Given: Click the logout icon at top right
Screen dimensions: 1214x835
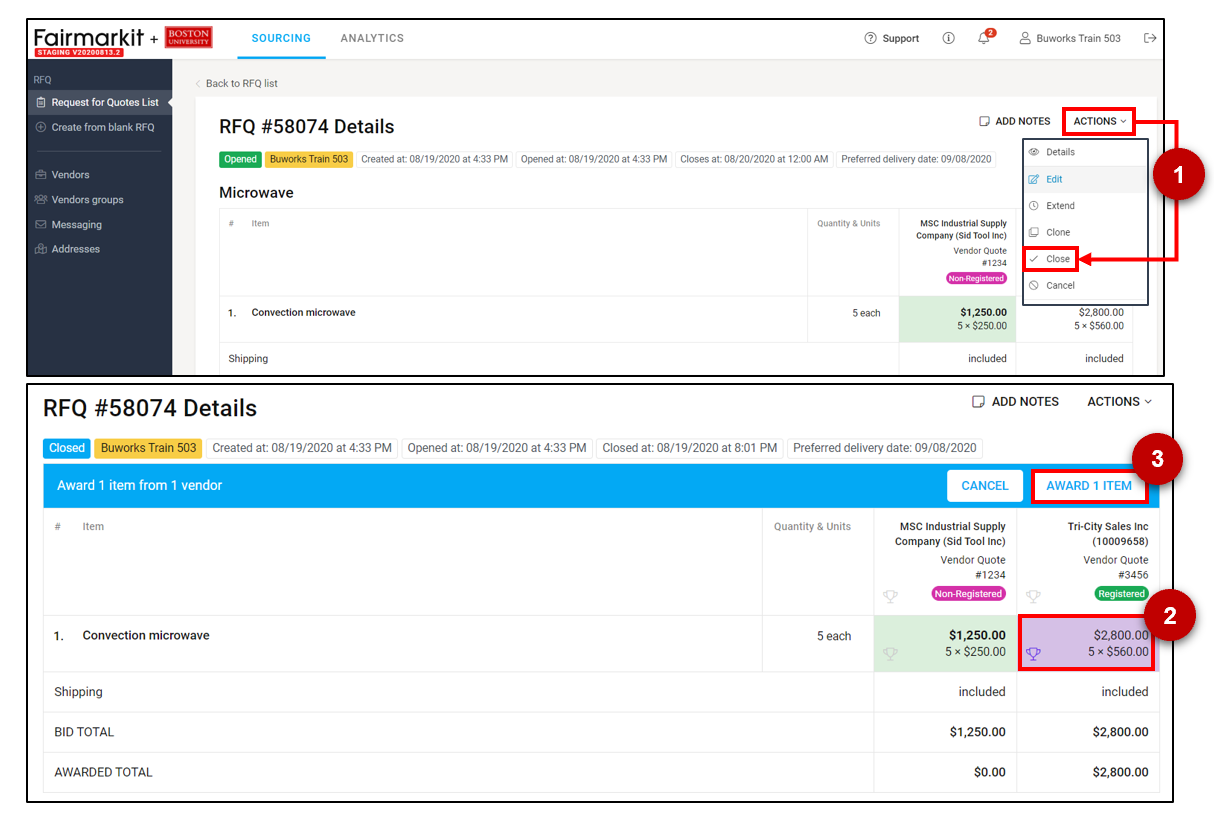Looking at the screenshot, I should 1150,38.
